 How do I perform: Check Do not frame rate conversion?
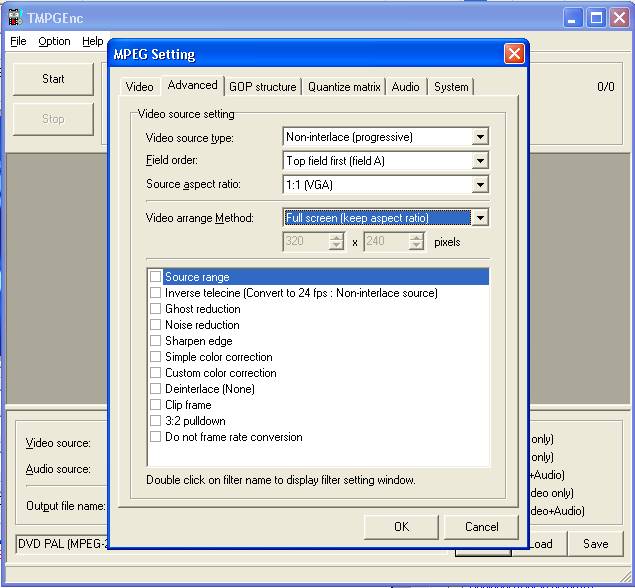[156, 437]
